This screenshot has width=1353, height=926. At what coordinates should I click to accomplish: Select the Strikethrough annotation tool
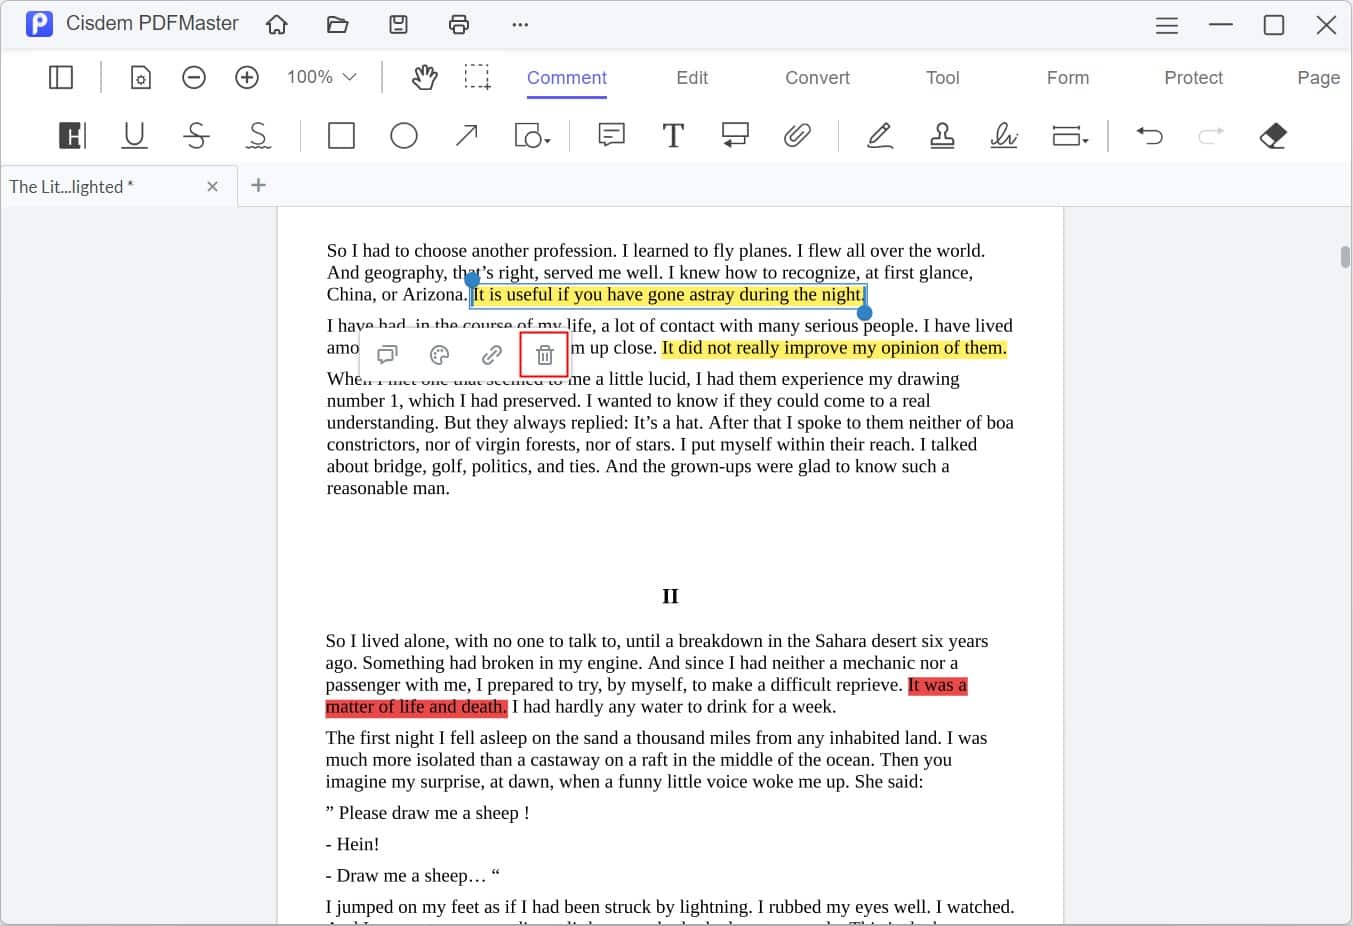pyautogui.click(x=197, y=135)
